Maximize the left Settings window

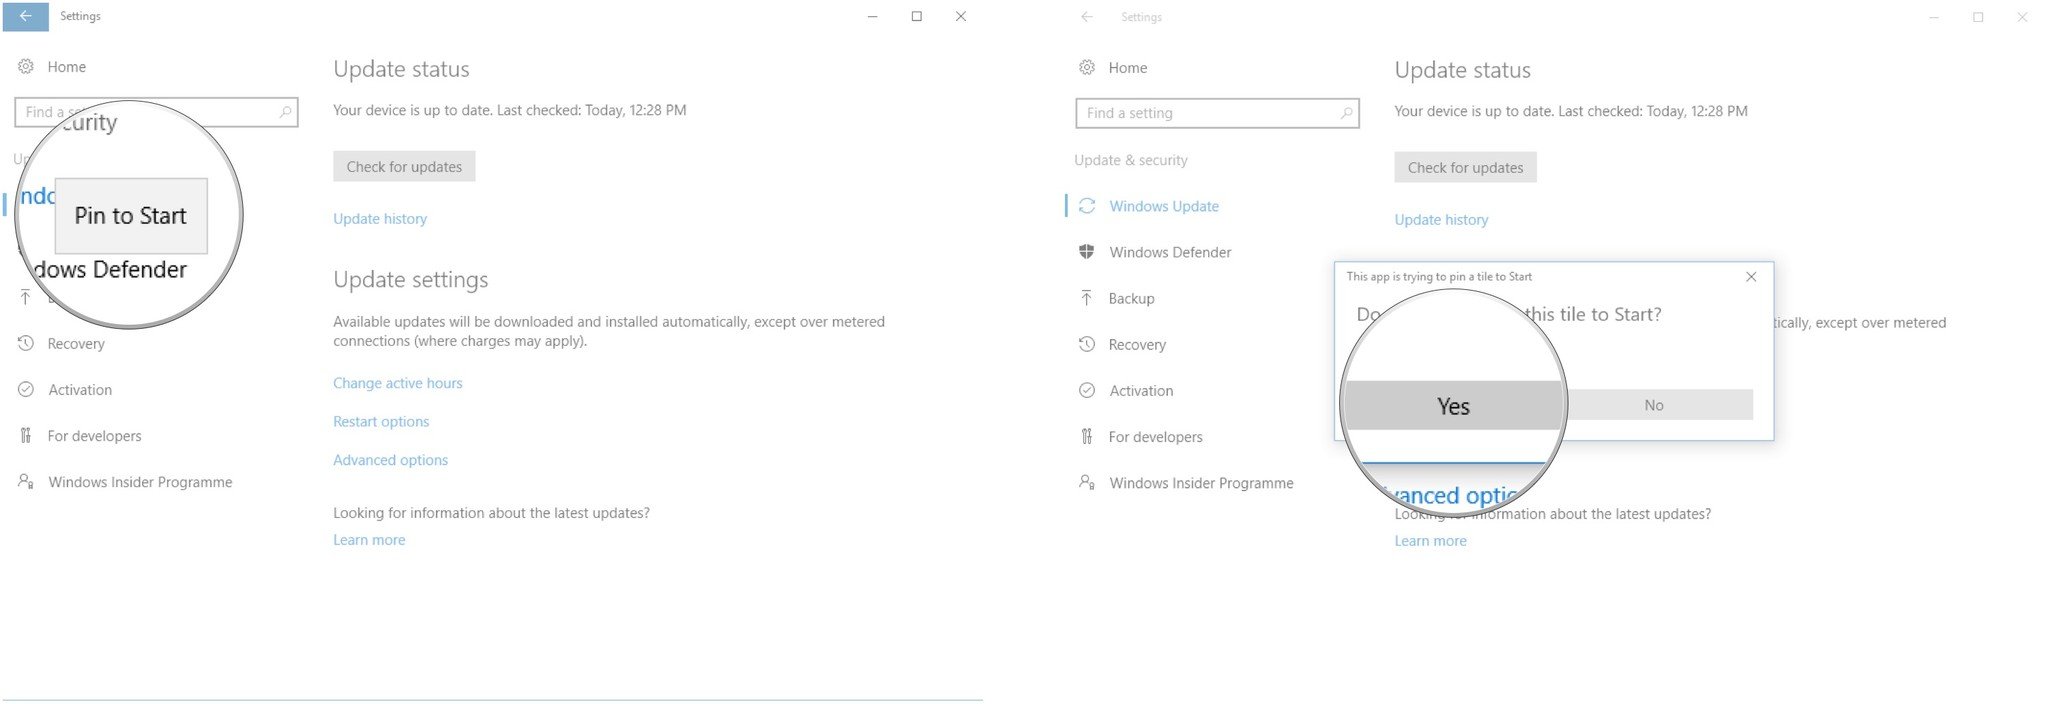point(916,16)
